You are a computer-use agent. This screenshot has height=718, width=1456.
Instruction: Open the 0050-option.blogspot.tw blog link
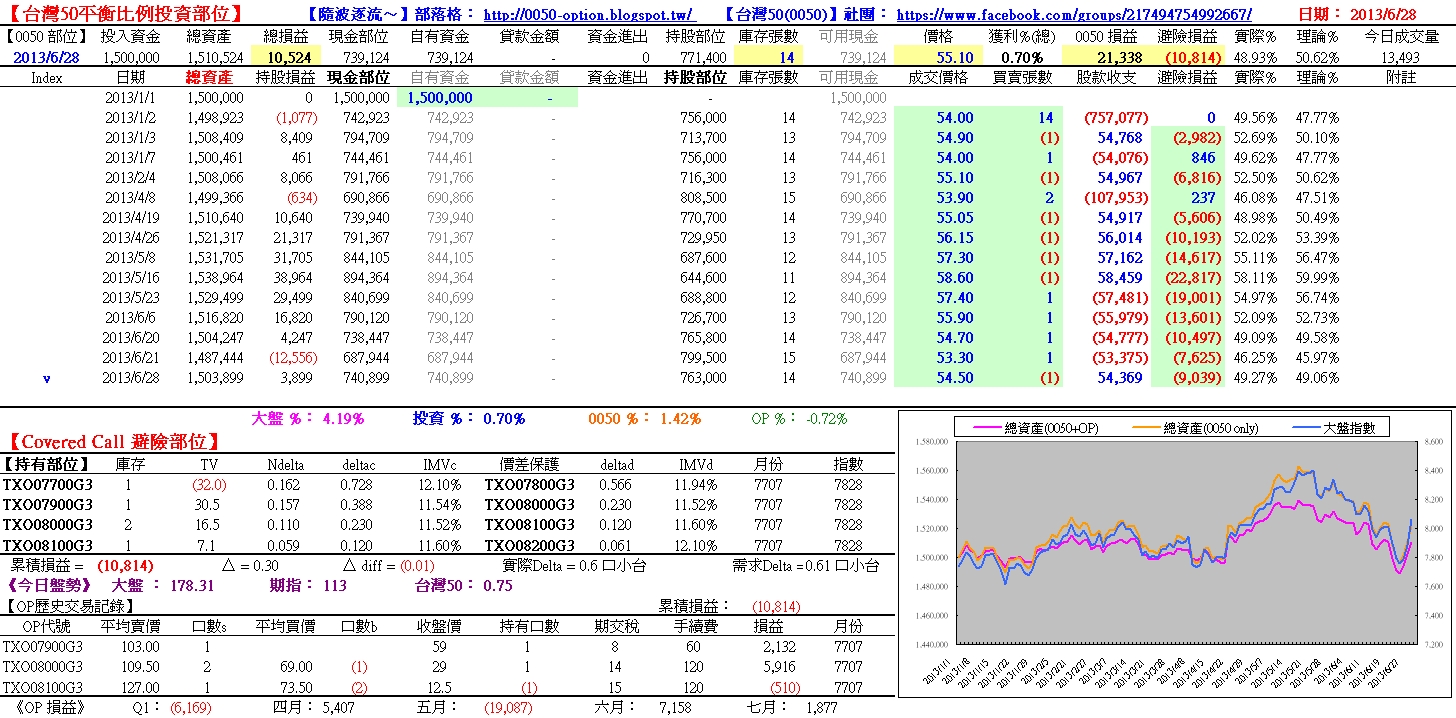[x=589, y=15]
